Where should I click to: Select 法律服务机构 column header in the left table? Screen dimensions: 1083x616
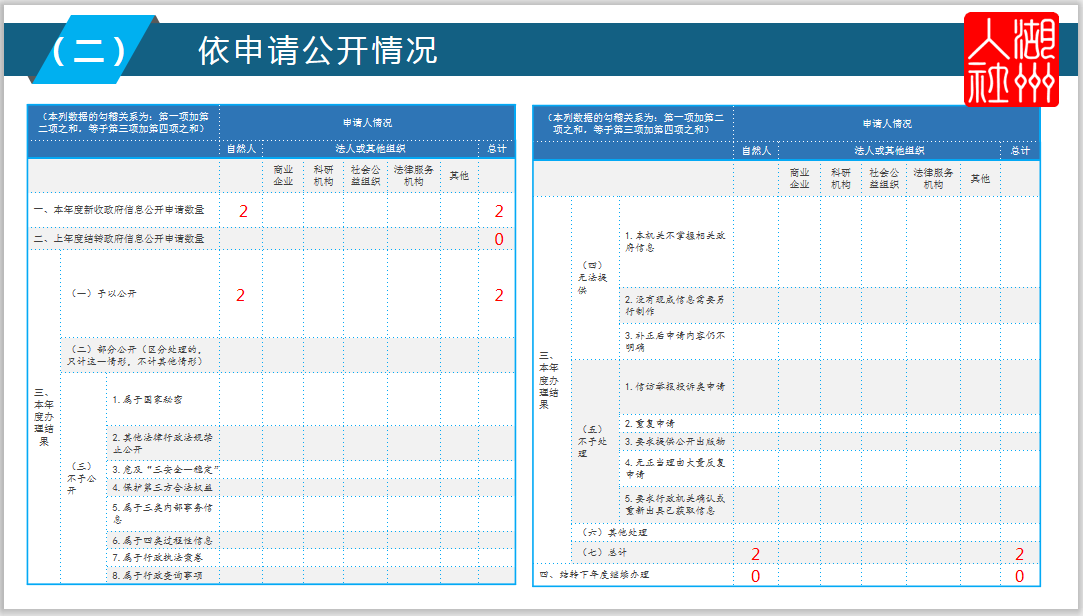pos(414,175)
